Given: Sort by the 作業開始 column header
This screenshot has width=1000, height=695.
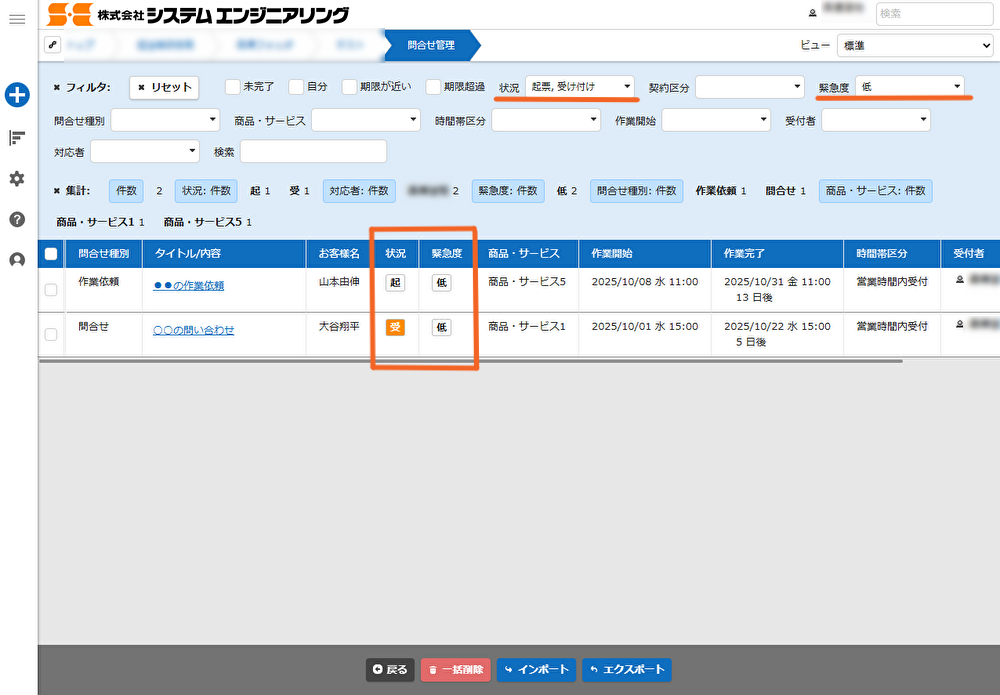Looking at the screenshot, I should 612,254.
